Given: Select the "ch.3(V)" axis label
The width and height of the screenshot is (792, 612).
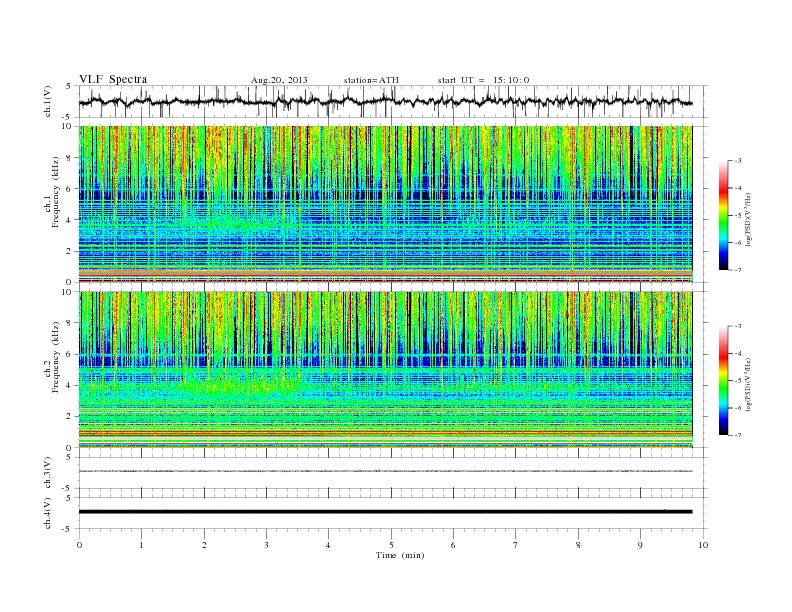Looking at the screenshot, I should pyautogui.click(x=48, y=473).
